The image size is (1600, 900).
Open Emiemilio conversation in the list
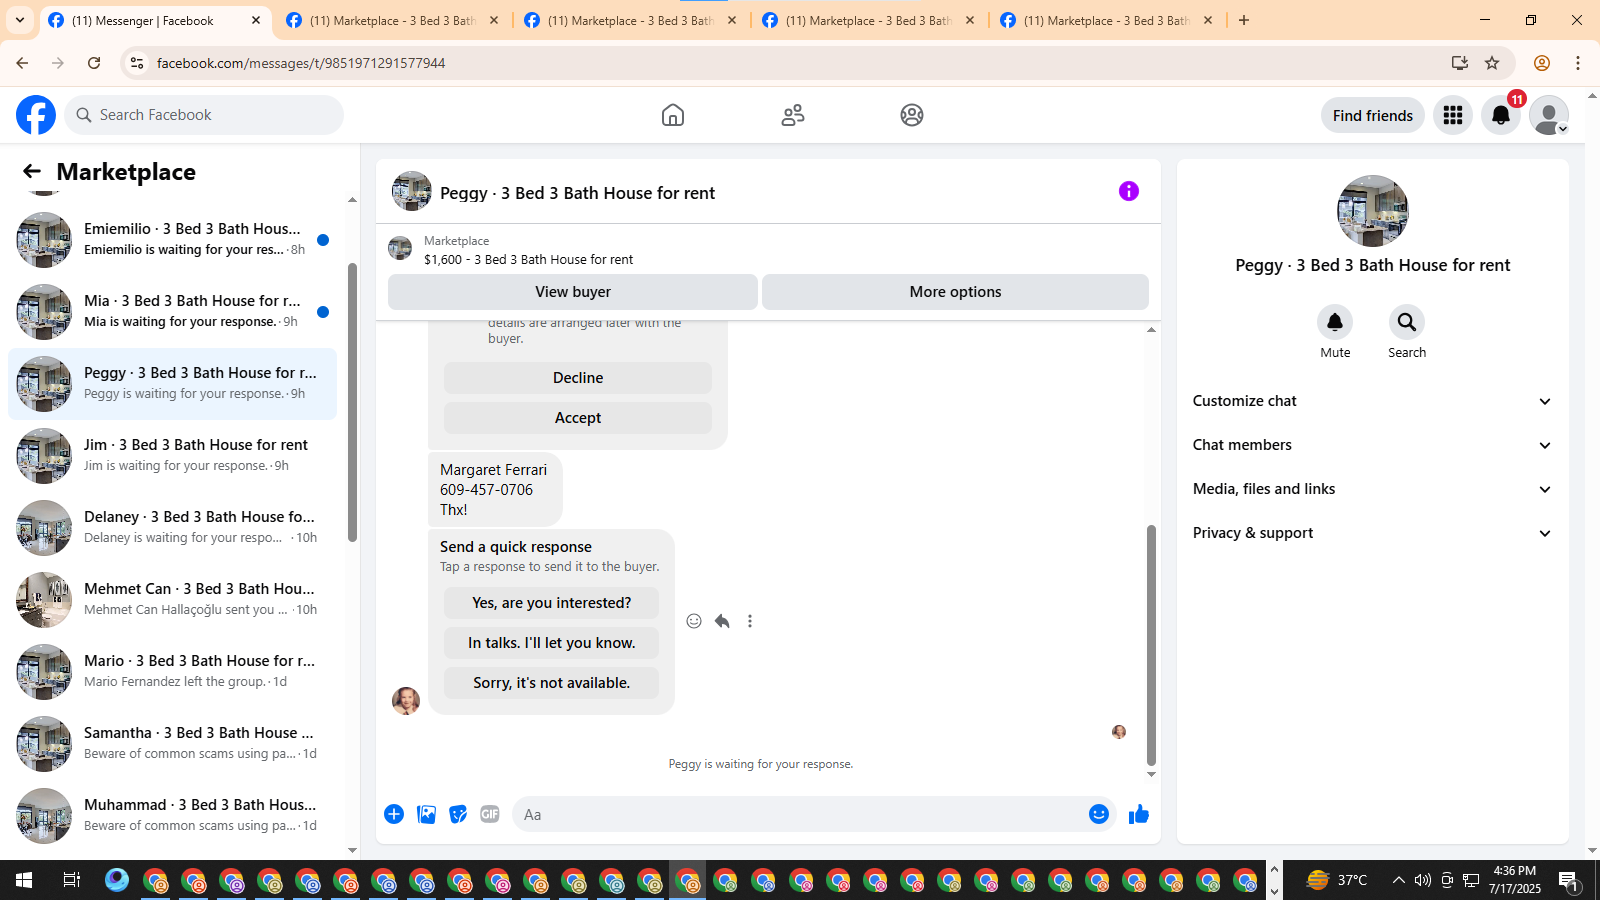172,240
